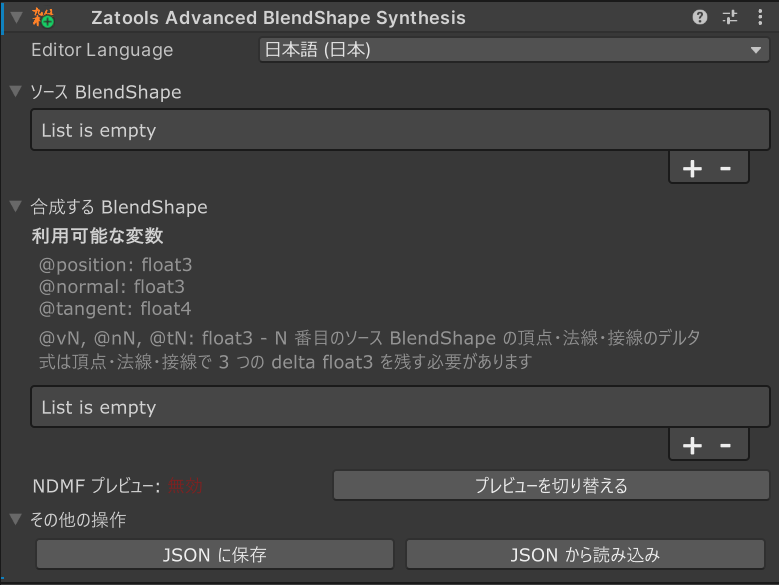
Task: Click the プレビューを切り替える button
Action: tap(551, 485)
